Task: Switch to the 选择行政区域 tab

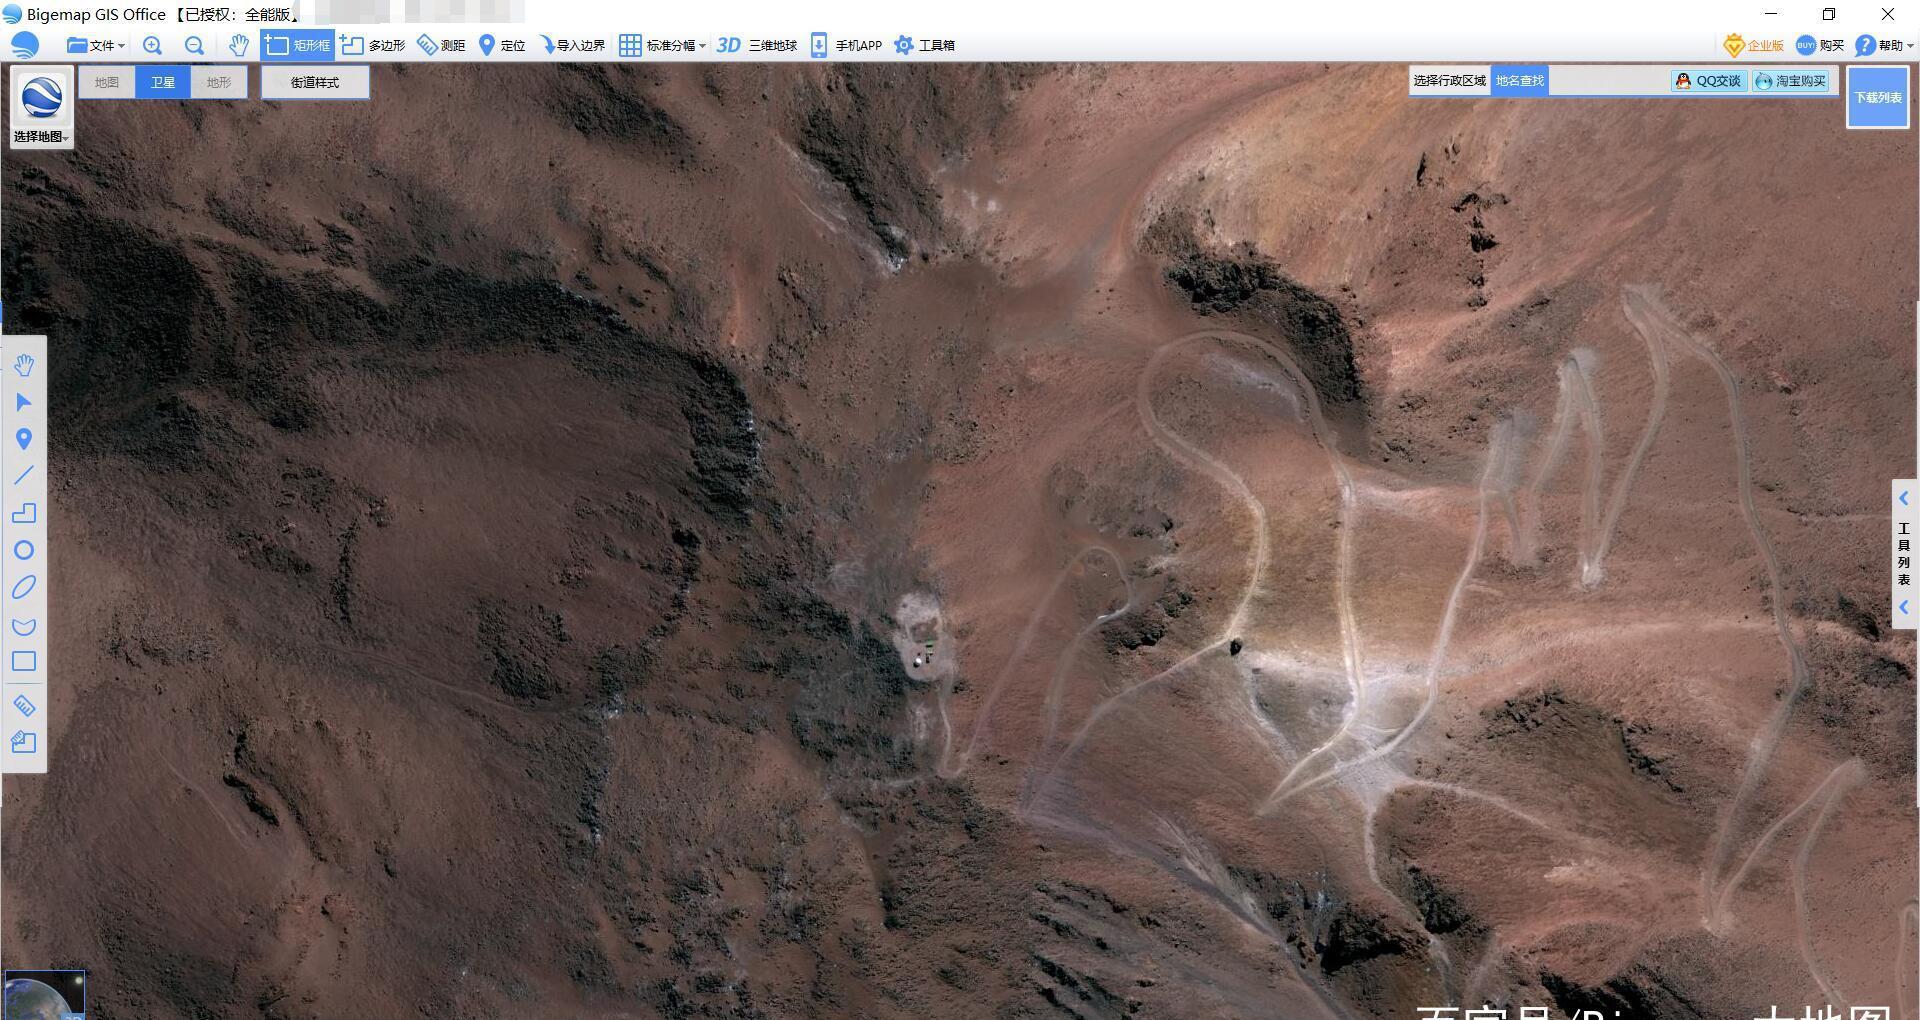Action: (1449, 81)
